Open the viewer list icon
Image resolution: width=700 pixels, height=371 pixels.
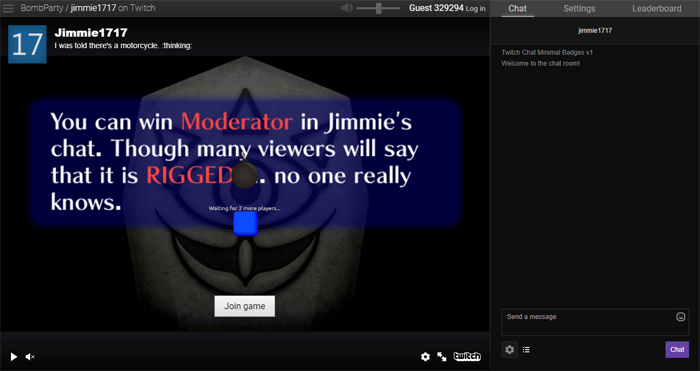(x=526, y=350)
